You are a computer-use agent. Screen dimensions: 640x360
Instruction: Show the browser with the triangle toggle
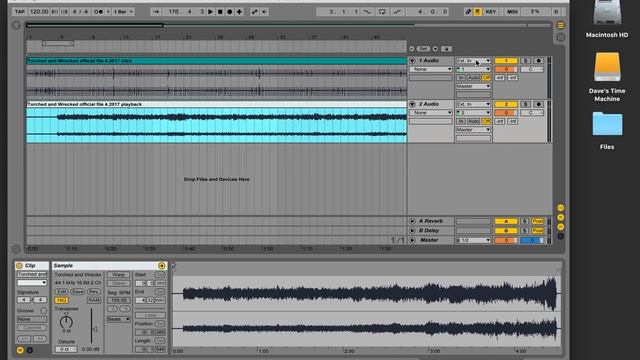pos(16,26)
